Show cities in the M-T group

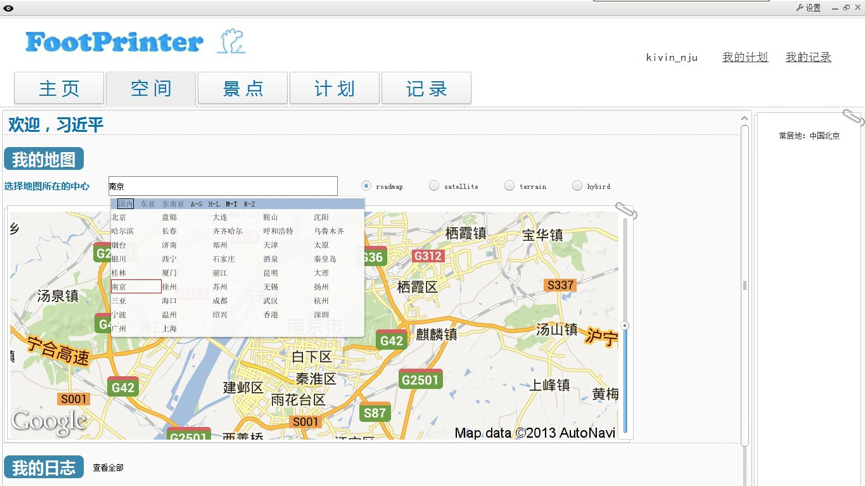[x=232, y=204]
